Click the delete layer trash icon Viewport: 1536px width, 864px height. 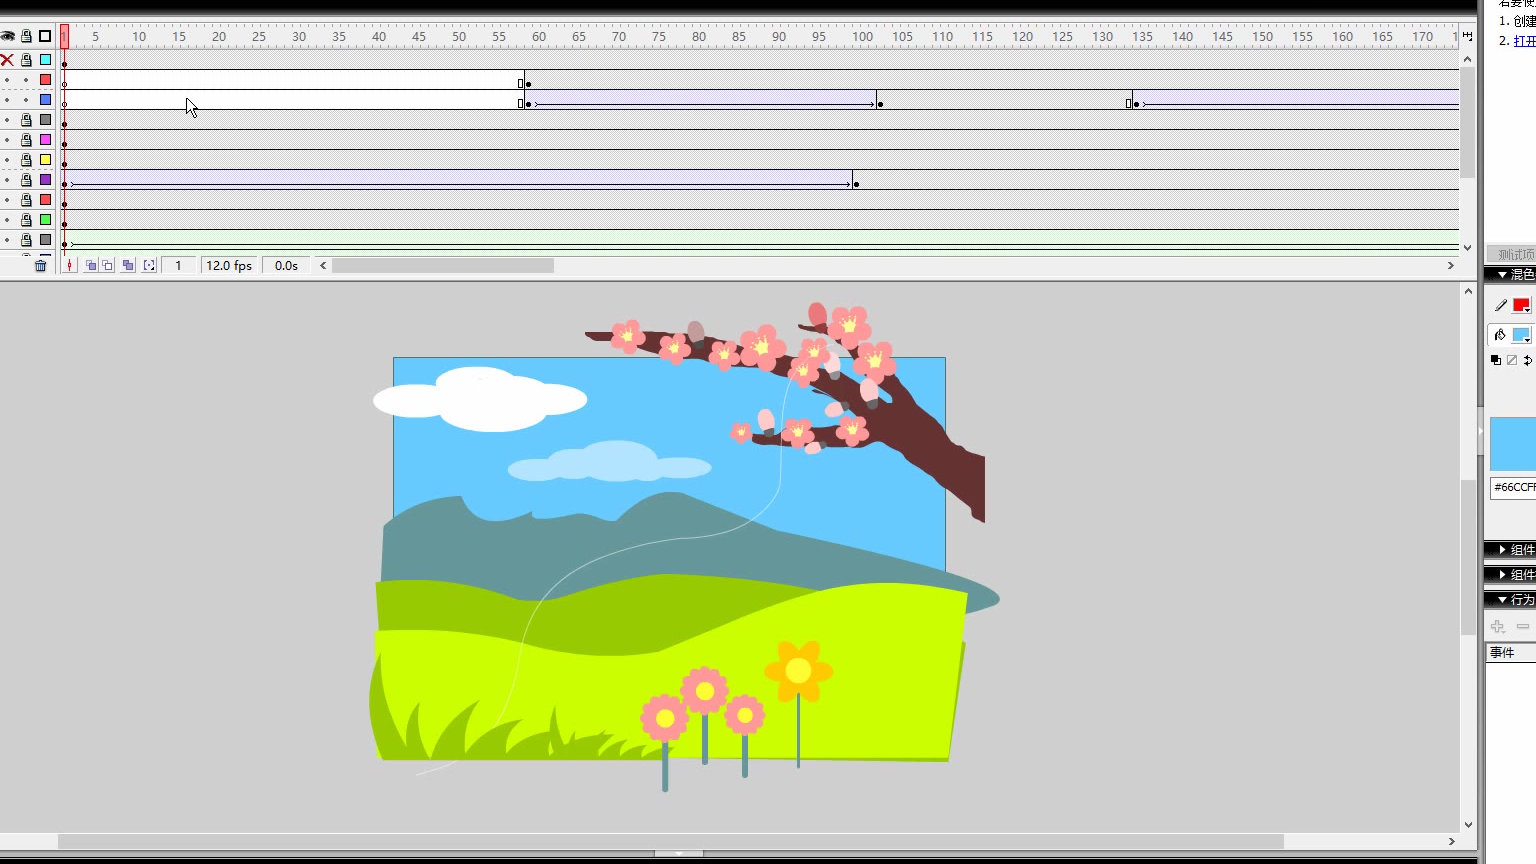(40, 266)
